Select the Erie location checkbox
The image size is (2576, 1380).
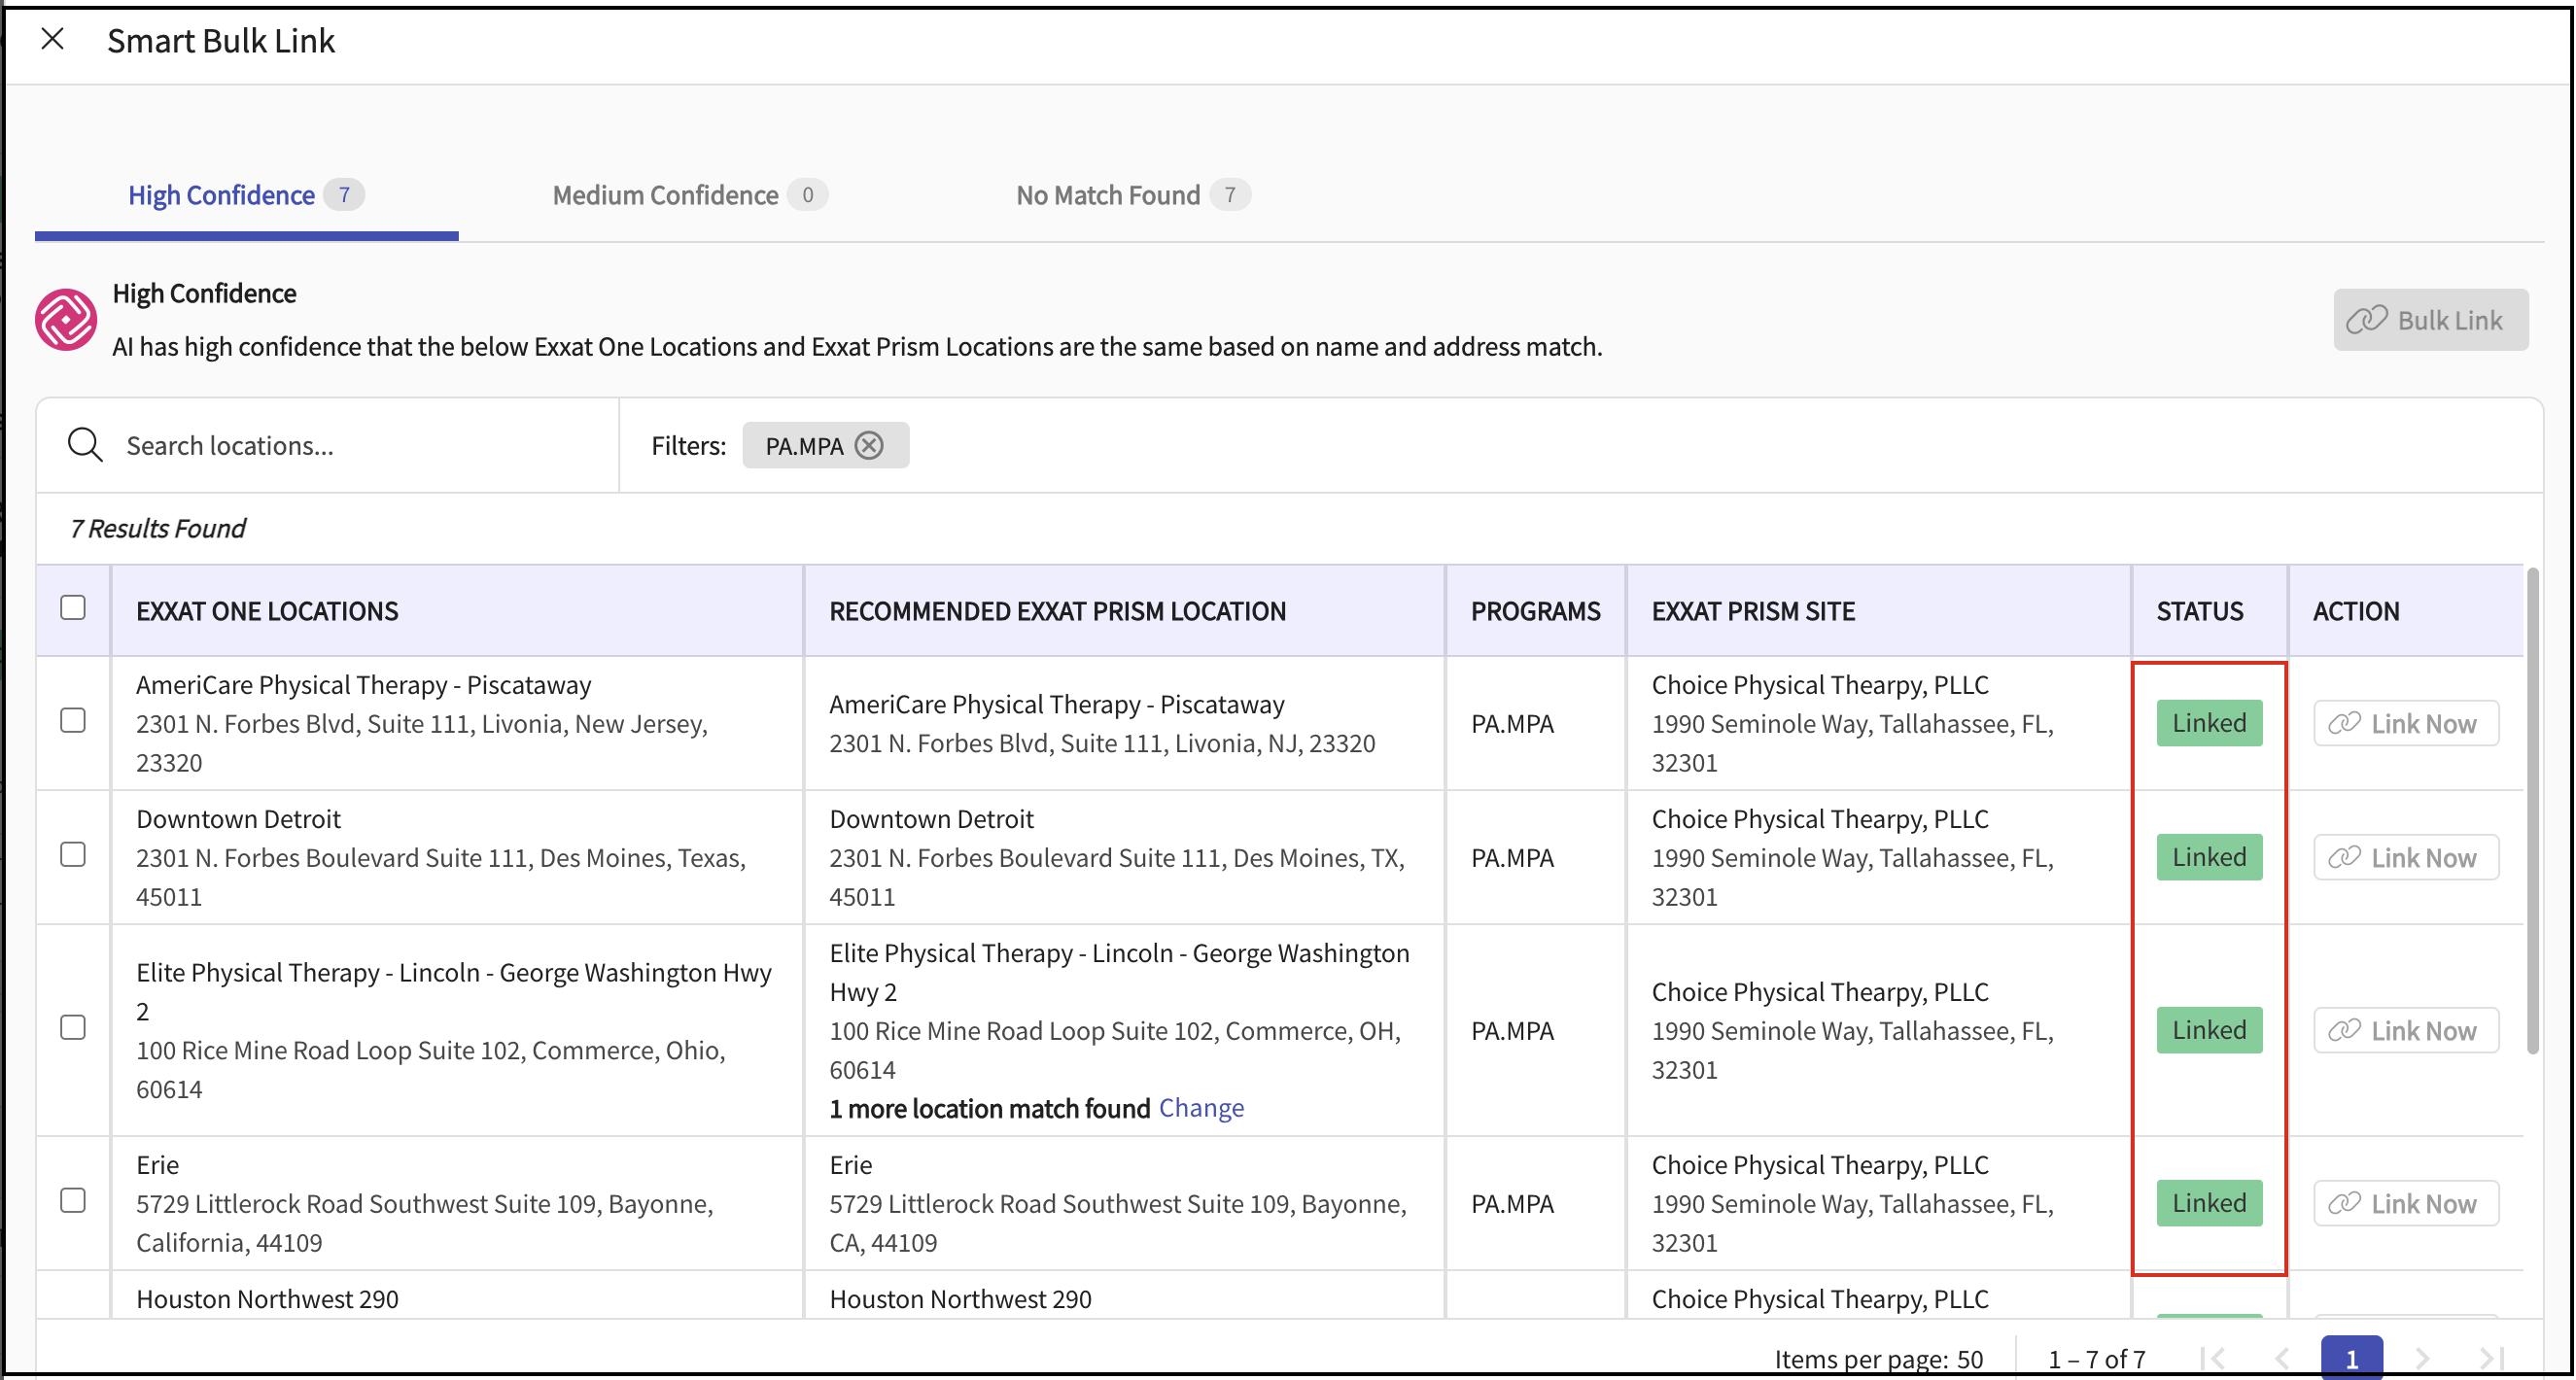[x=73, y=1201]
